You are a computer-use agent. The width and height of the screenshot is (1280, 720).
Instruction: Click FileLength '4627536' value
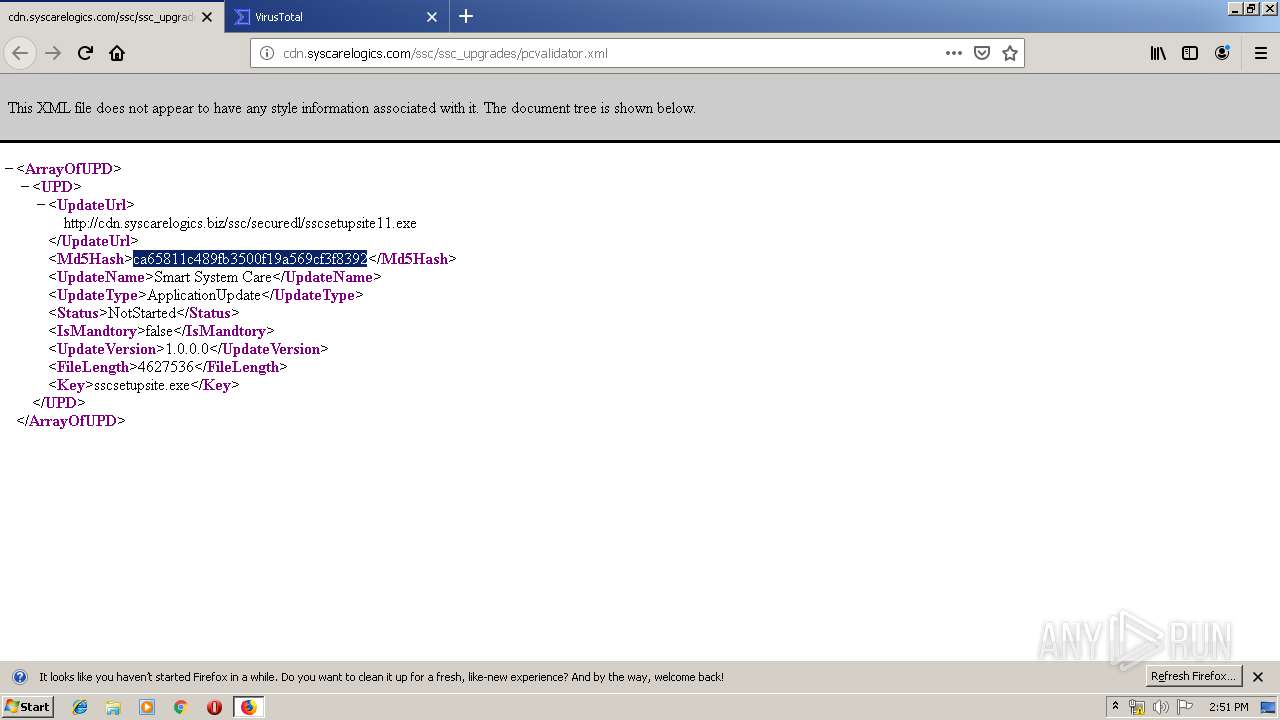[166, 367]
